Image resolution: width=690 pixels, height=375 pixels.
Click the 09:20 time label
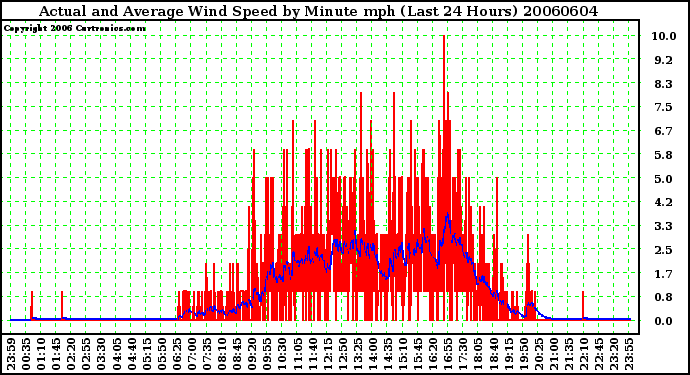tap(252, 354)
